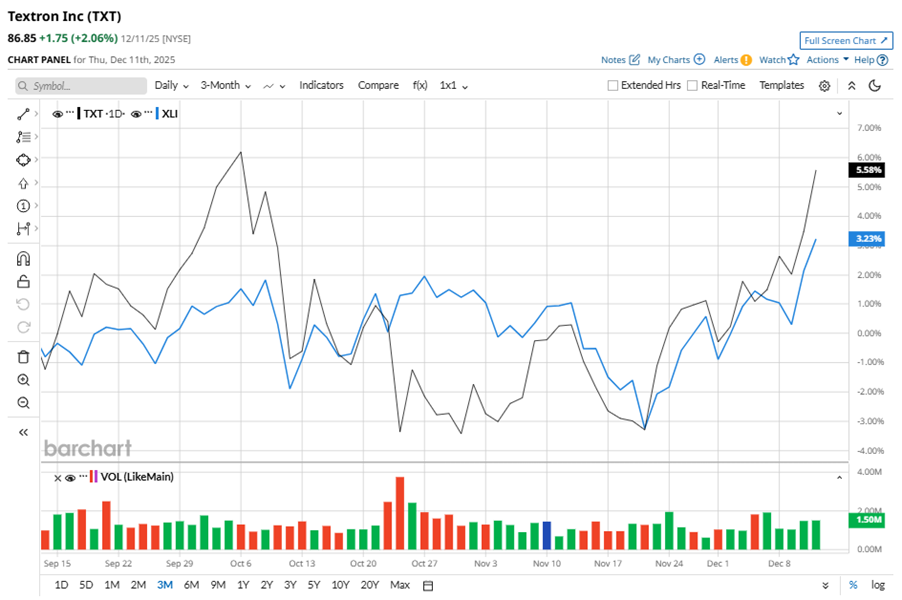902x600 pixels.
Task: Open the chart type line dropdown
Action: (274, 86)
